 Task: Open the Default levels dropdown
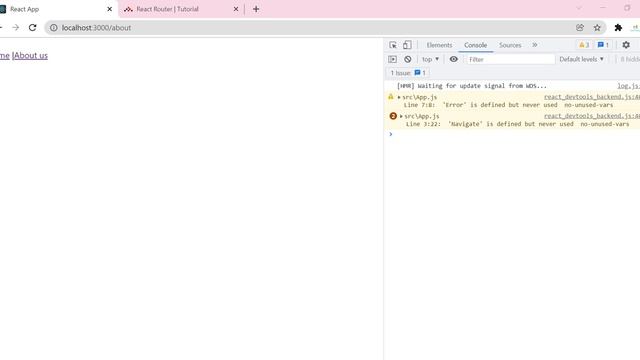tap(582, 59)
